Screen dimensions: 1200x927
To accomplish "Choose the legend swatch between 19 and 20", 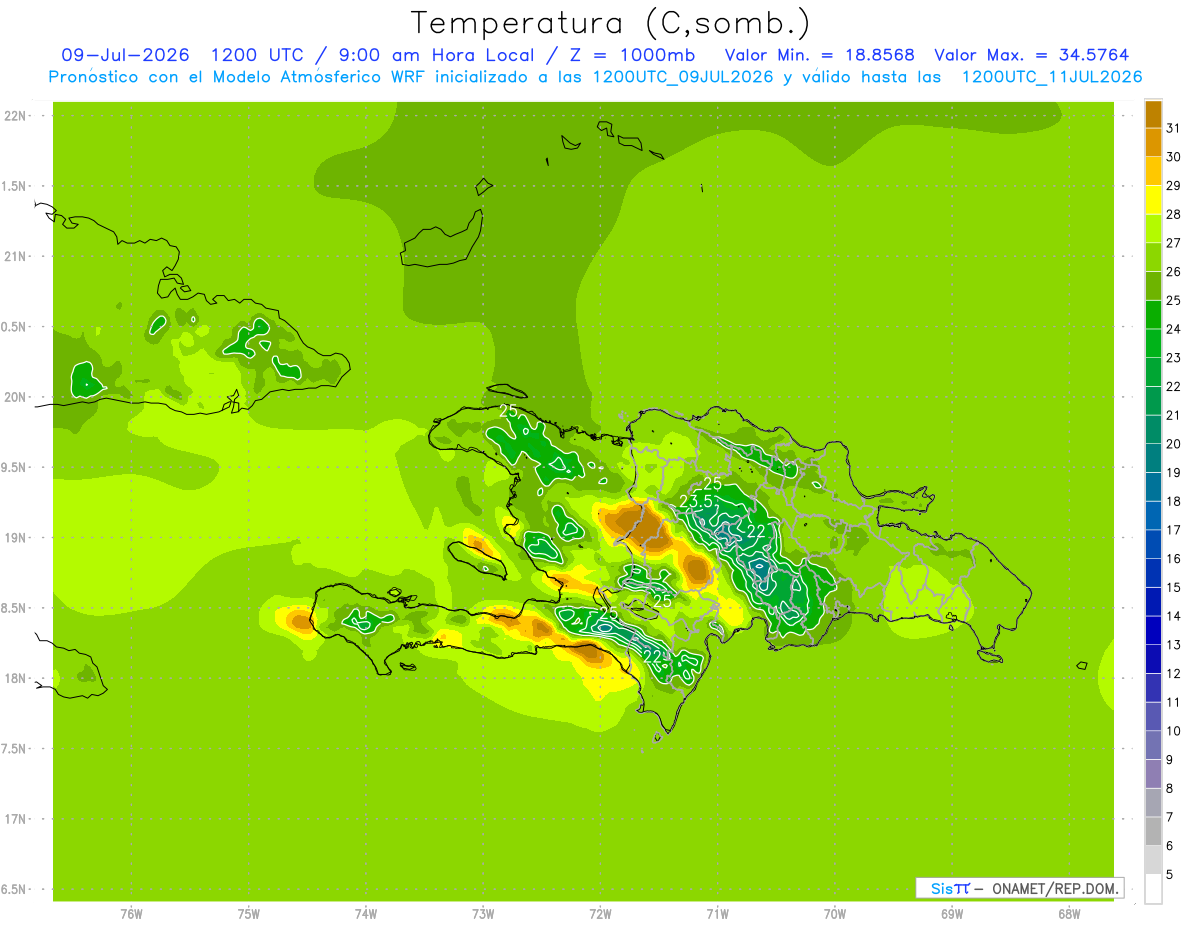I will coord(1153,458).
